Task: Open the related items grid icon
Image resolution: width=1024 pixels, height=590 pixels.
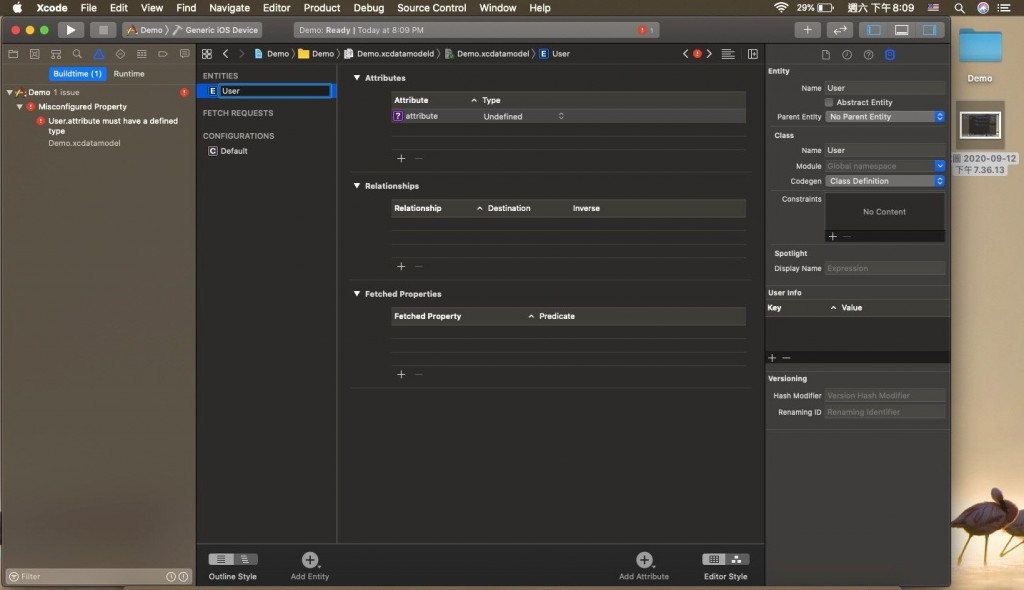Action: click(x=207, y=54)
